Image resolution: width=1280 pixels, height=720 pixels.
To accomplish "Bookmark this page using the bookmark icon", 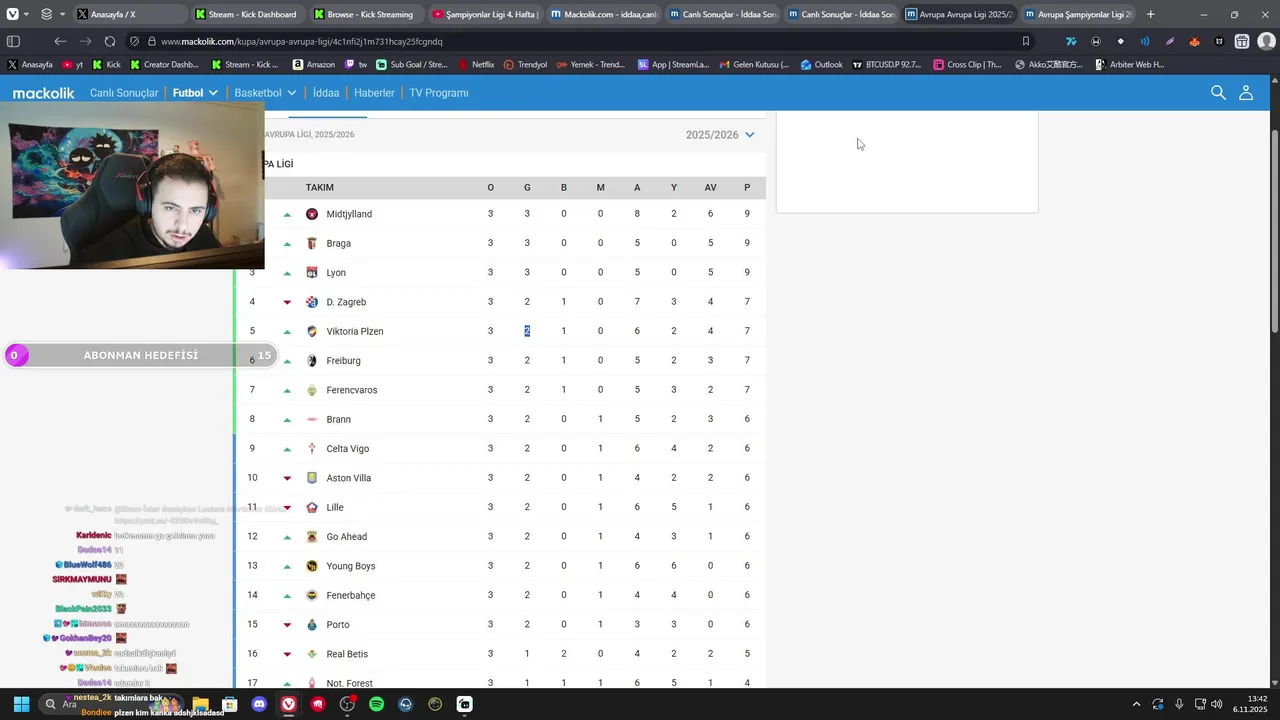I will [1025, 41].
